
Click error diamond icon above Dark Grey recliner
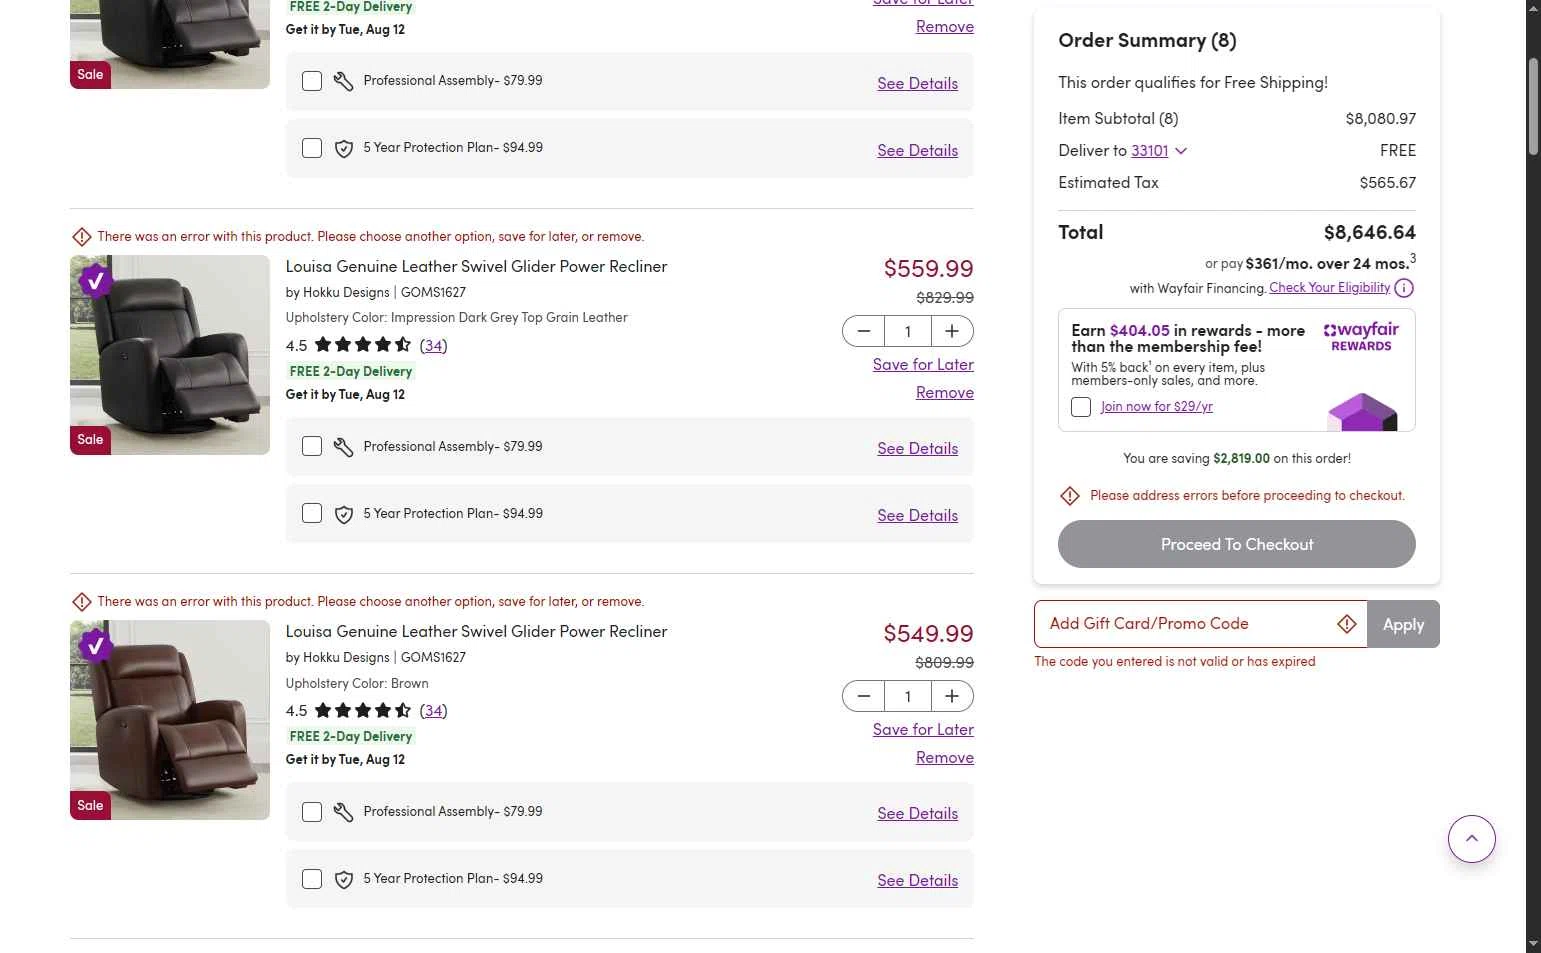82,237
